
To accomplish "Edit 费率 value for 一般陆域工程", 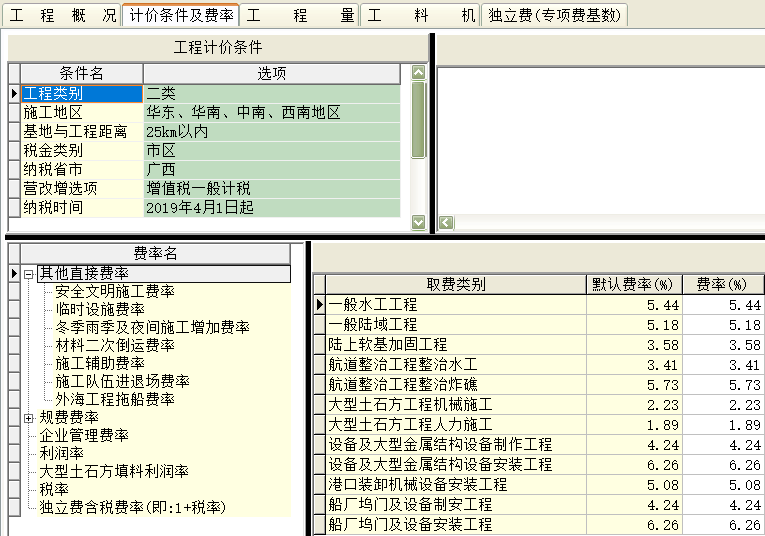I will pyautogui.click(x=724, y=325).
